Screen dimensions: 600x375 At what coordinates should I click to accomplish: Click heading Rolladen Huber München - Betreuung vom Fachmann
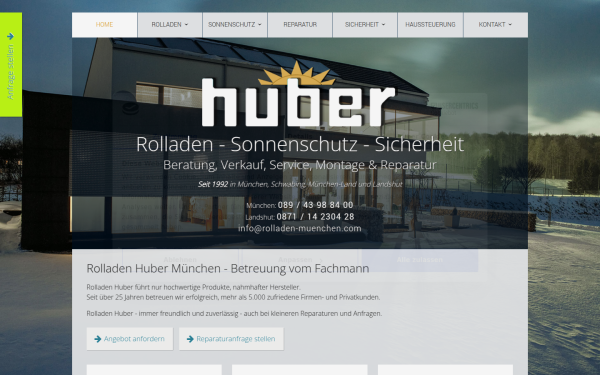click(x=228, y=269)
